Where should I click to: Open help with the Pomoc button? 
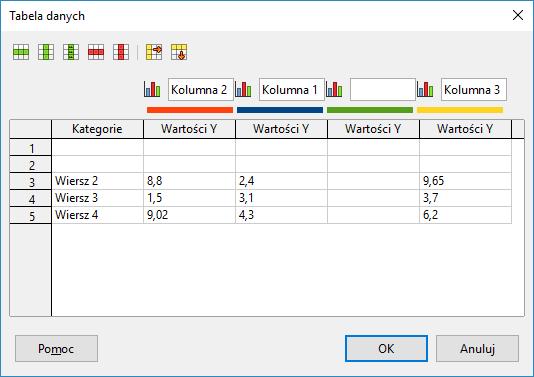[56, 348]
